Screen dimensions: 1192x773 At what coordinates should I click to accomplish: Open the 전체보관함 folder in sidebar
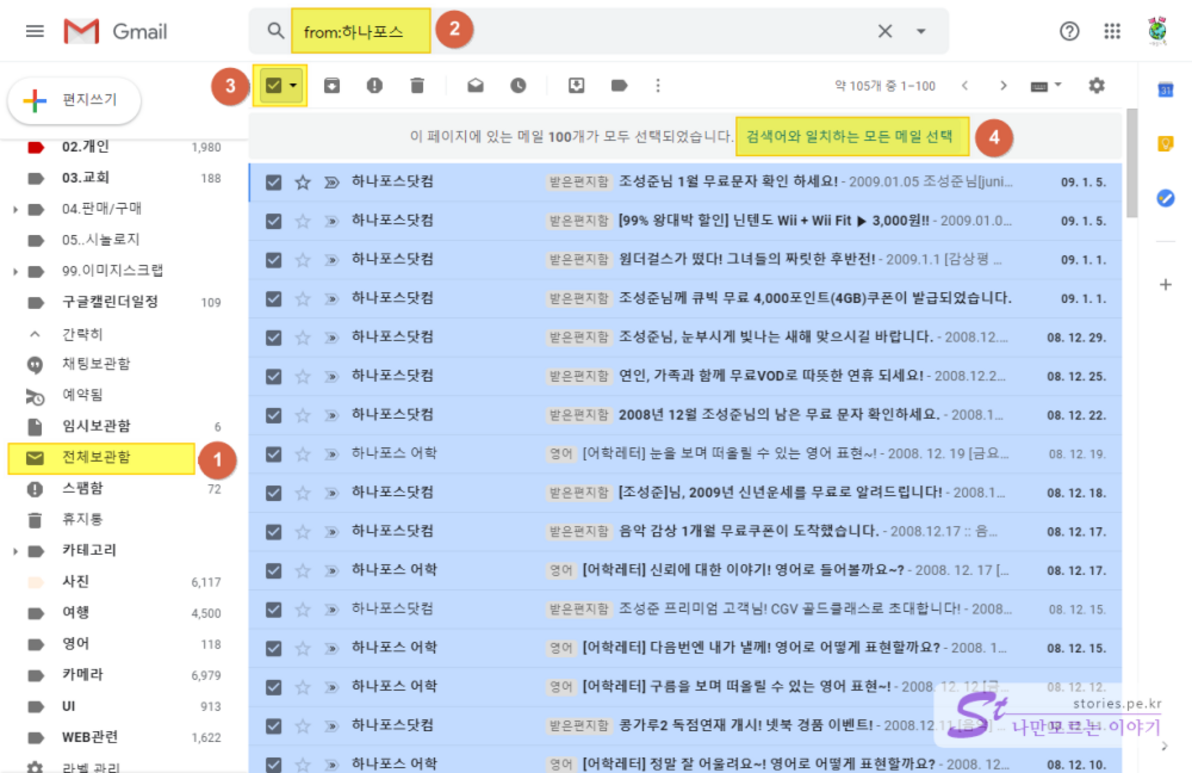click(96, 458)
